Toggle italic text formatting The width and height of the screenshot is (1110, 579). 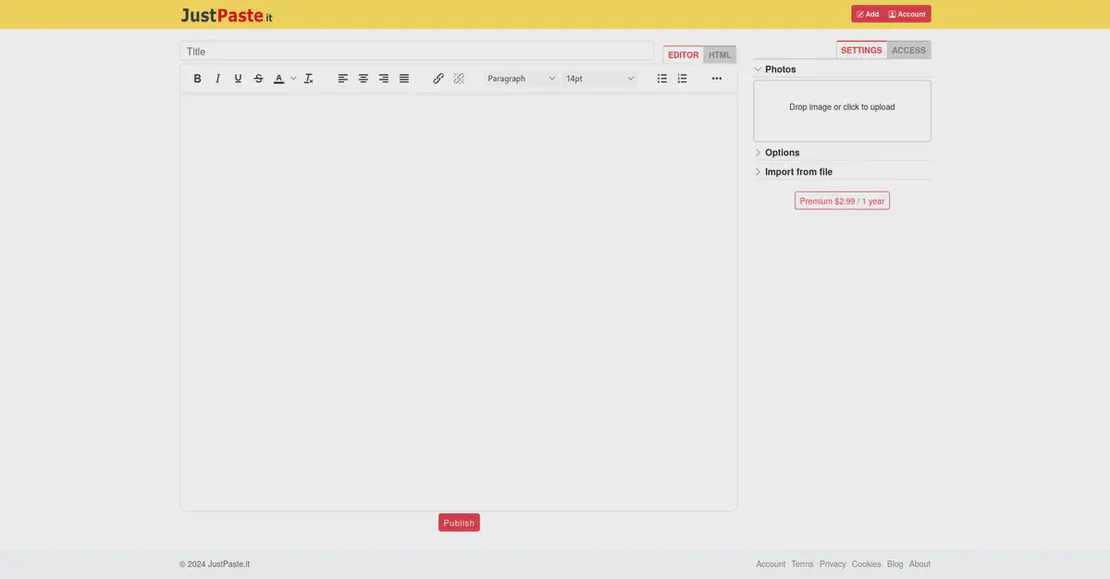click(218, 78)
